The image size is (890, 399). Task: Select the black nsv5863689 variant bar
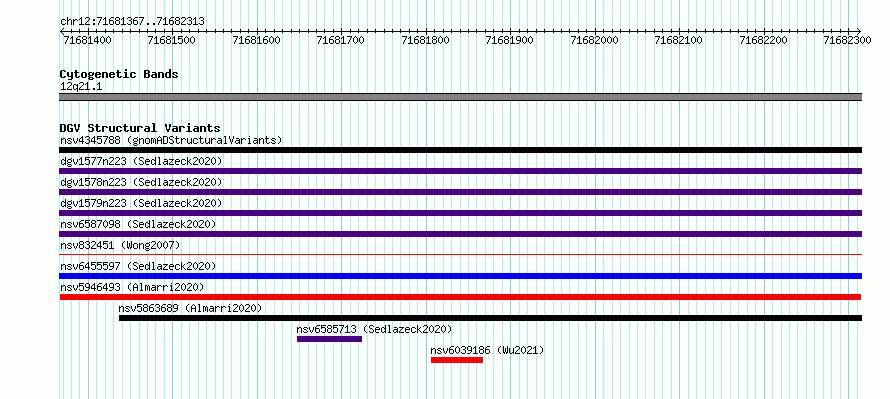[490, 318]
